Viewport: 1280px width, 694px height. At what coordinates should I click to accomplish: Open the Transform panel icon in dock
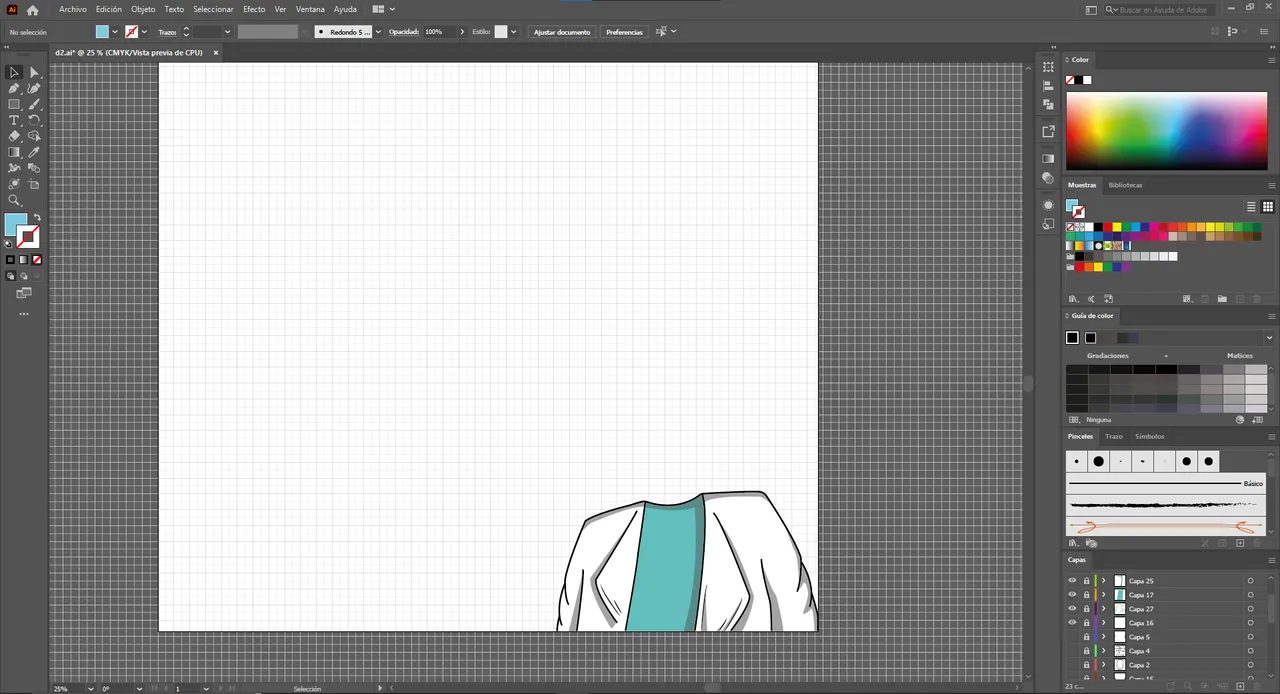click(1048, 67)
